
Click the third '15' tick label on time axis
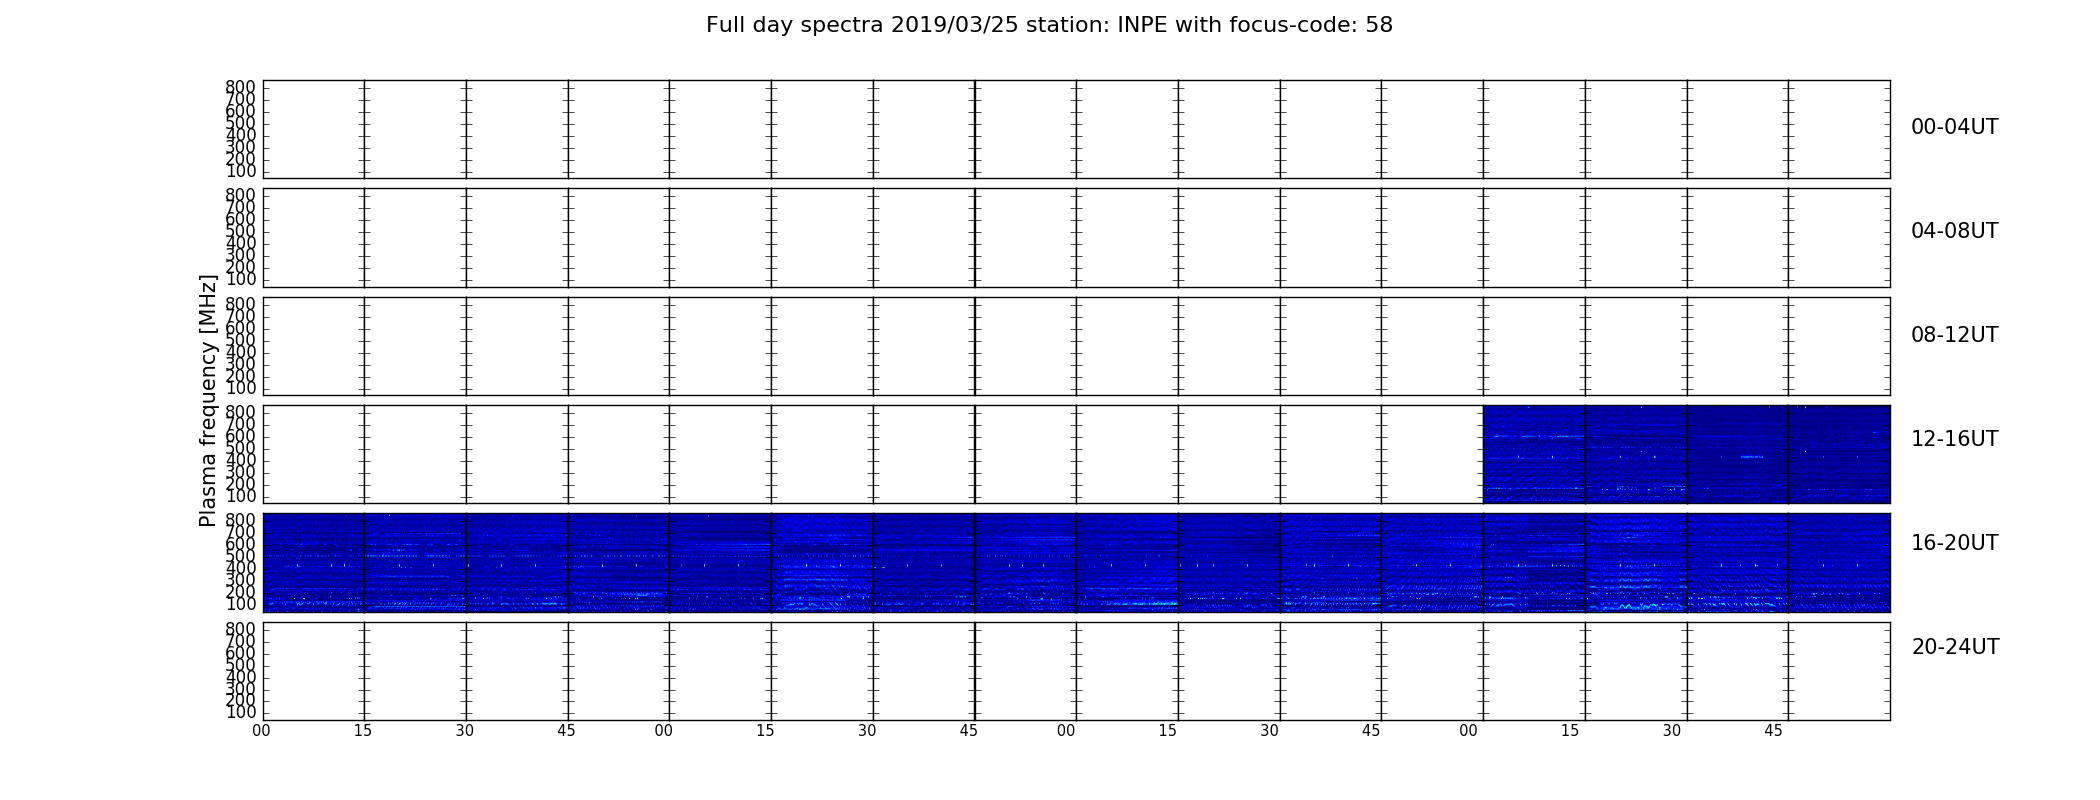pos(1168,731)
